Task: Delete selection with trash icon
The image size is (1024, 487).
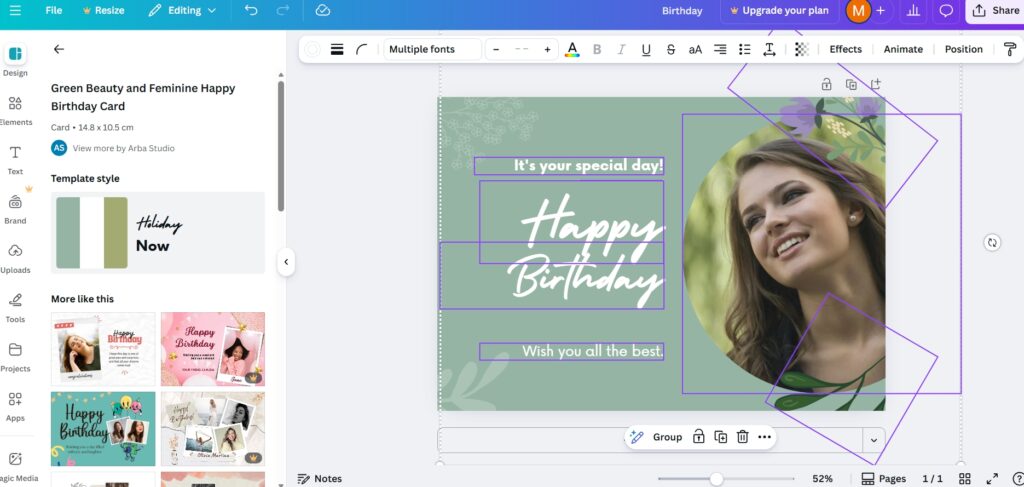Action: pyautogui.click(x=742, y=437)
